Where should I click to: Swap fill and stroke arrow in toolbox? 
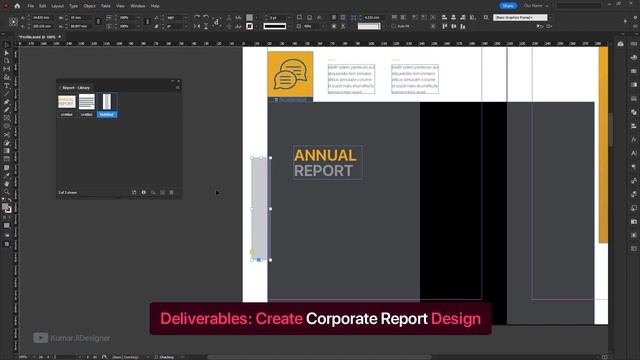[x=10, y=201]
